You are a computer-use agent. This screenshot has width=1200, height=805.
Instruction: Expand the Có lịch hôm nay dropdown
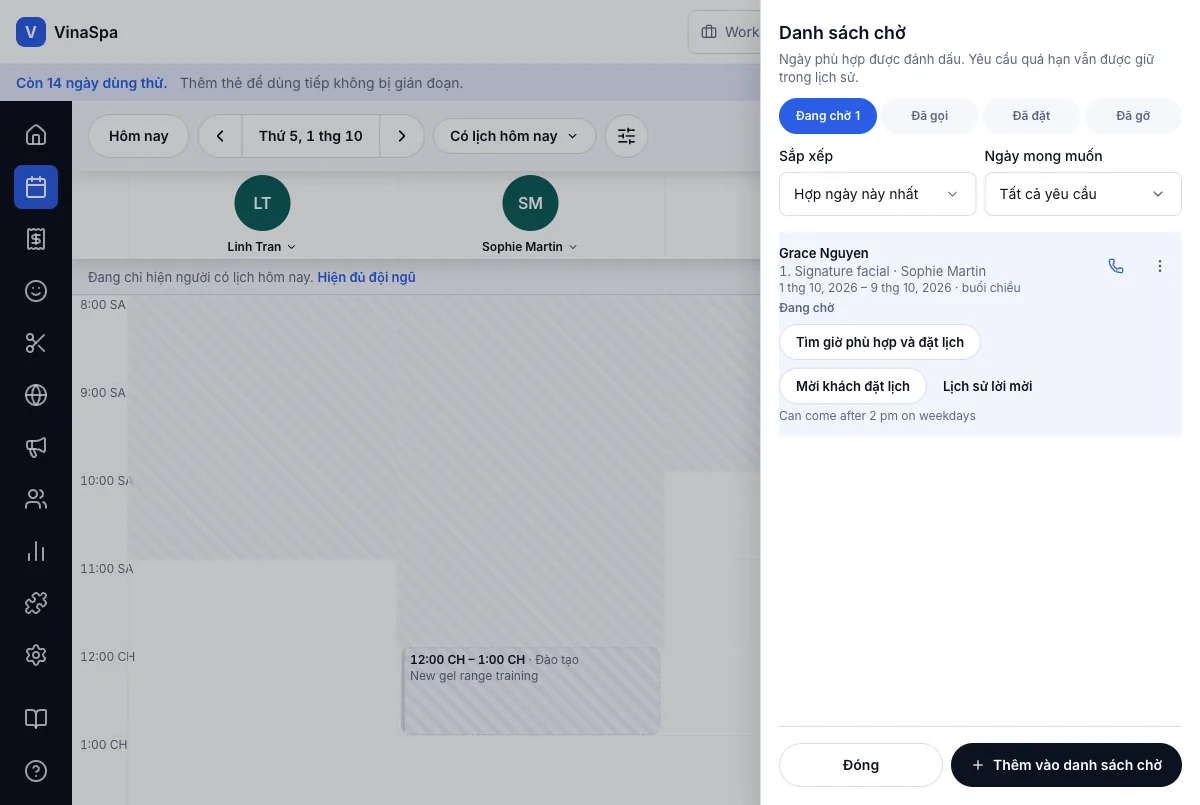(514, 136)
